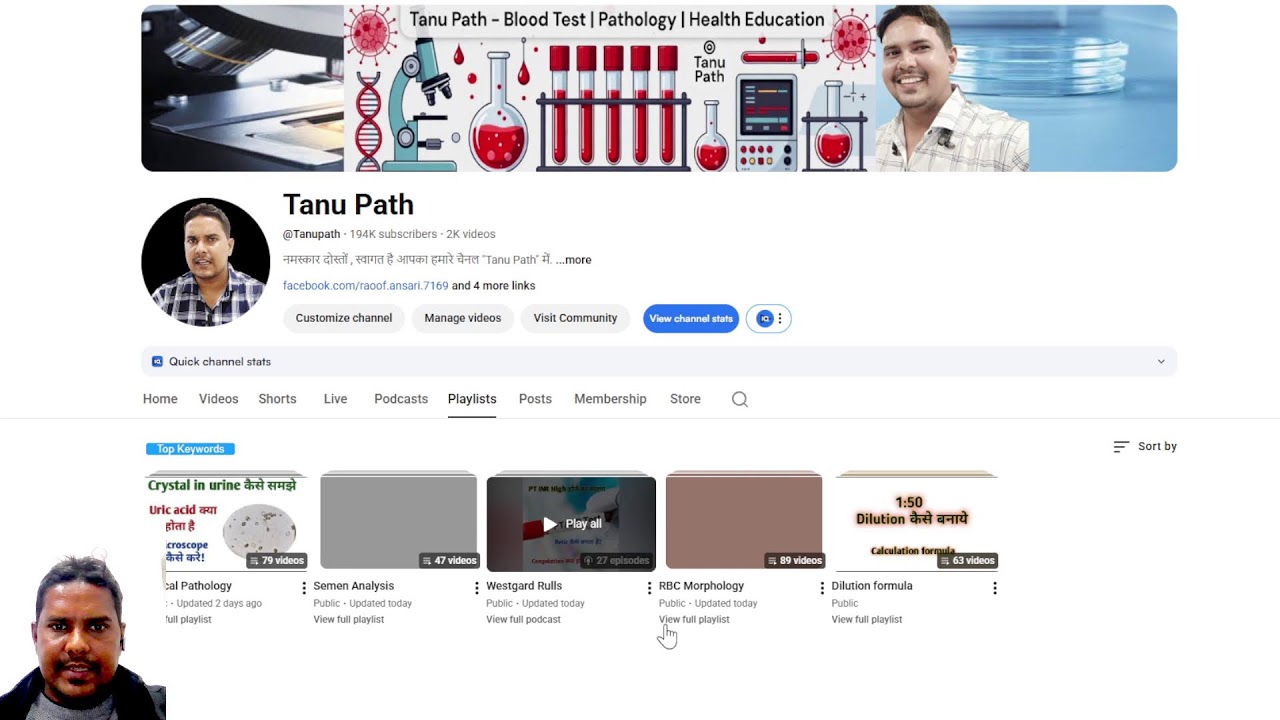
Task: Click the Customize channel button
Action: [344, 318]
